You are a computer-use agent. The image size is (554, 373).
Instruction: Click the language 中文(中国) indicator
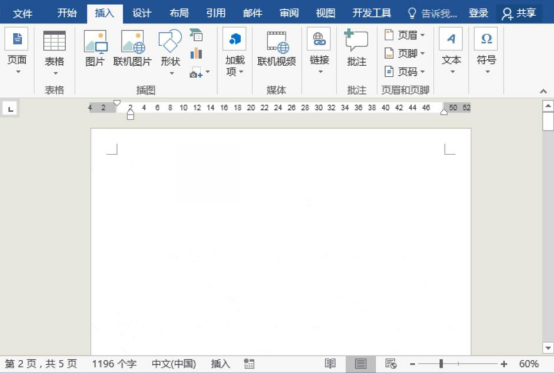click(x=173, y=363)
